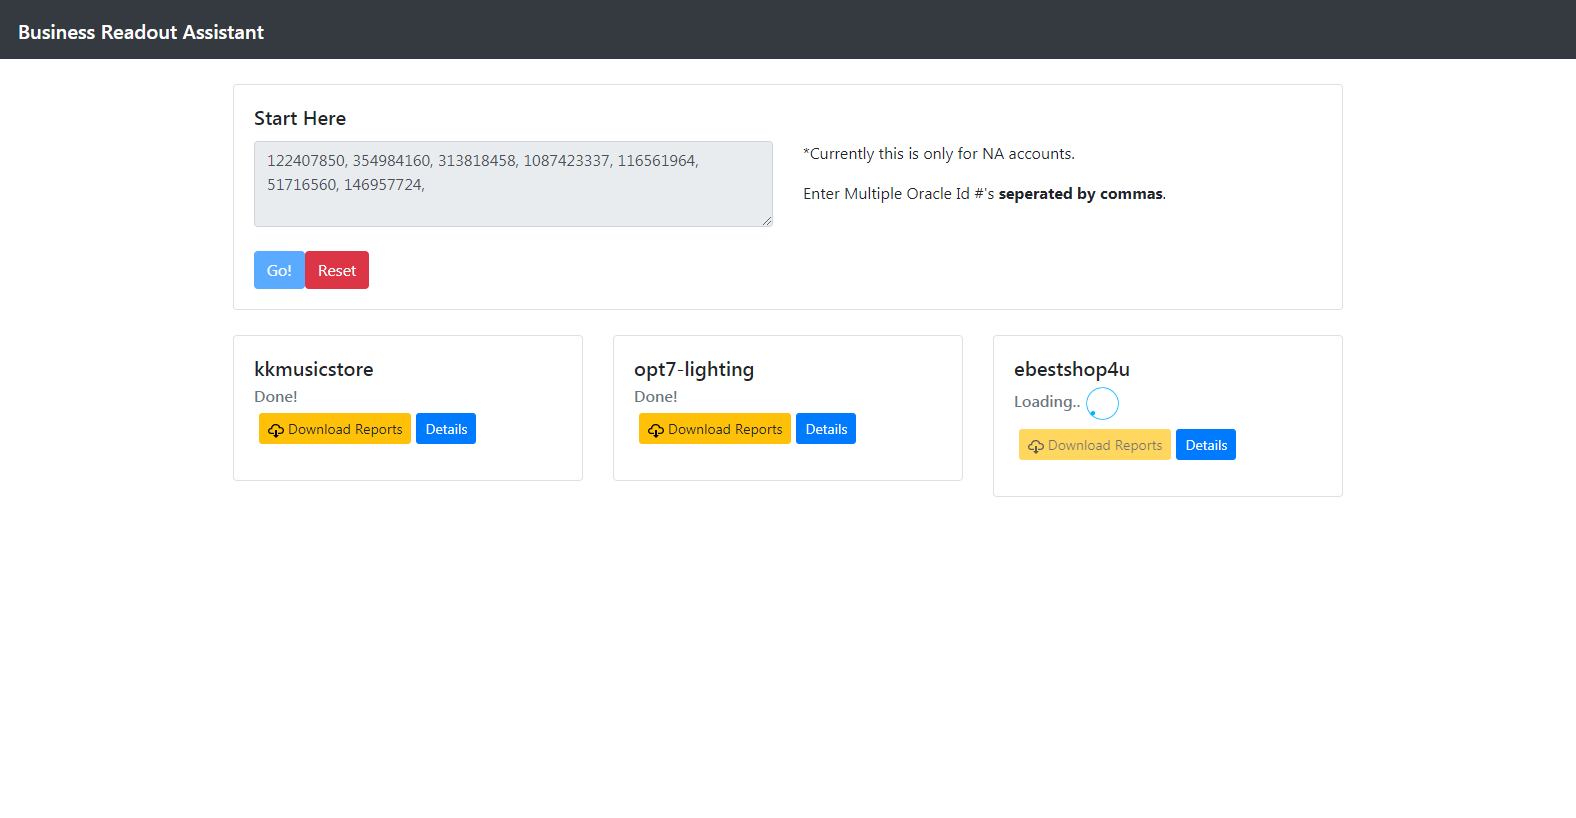The image size is (1576, 818).
Task: Open Details for kkmusicstore
Action: tap(446, 429)
